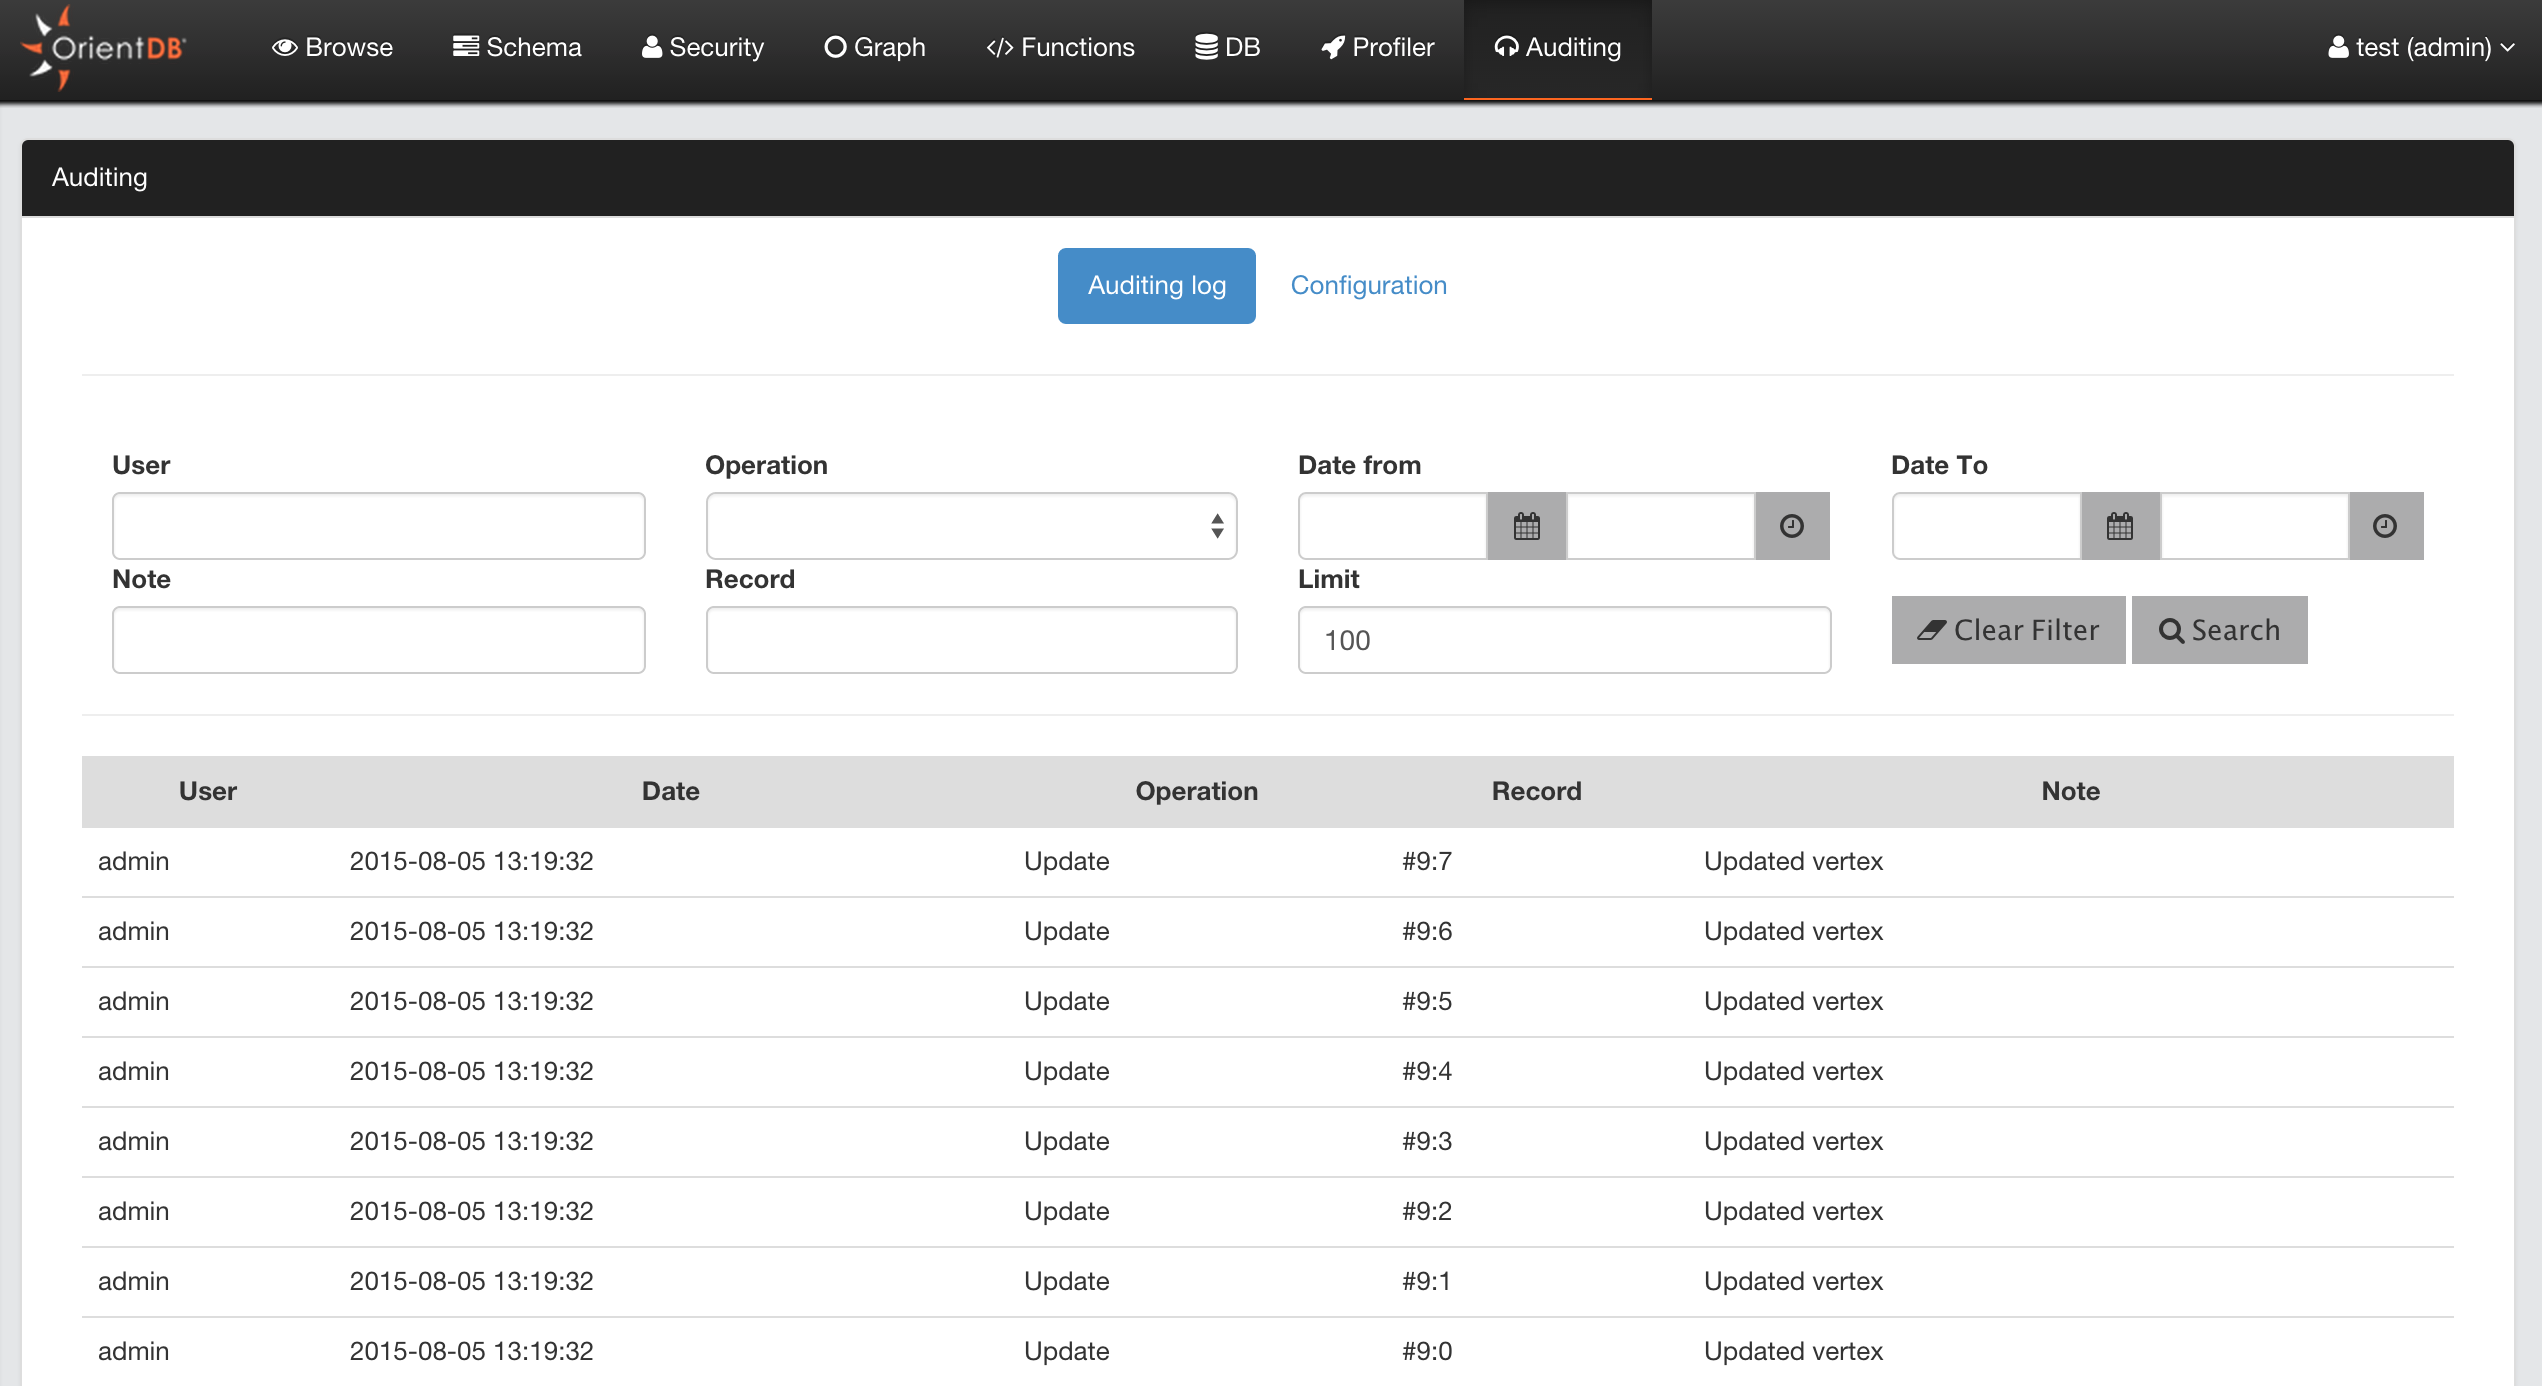Click the #9:7 record row
The image size is (2542, 1386).
coord(1426,861)
